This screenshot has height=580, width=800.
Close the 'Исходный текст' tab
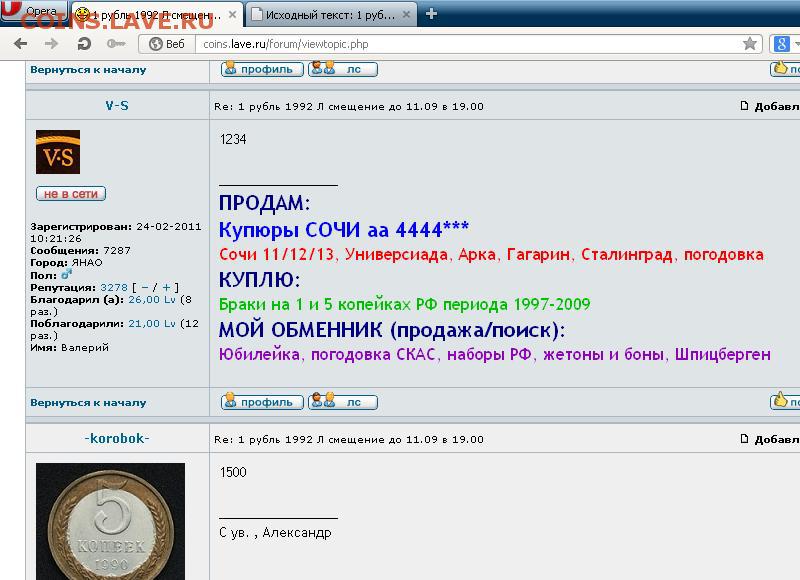(407, 14)
